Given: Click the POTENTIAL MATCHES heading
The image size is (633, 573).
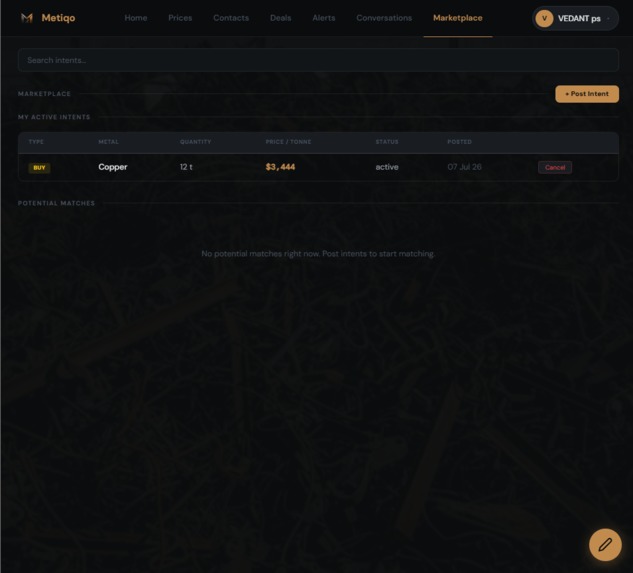Looking at the screenshot, I should click(x=56, y=203).
